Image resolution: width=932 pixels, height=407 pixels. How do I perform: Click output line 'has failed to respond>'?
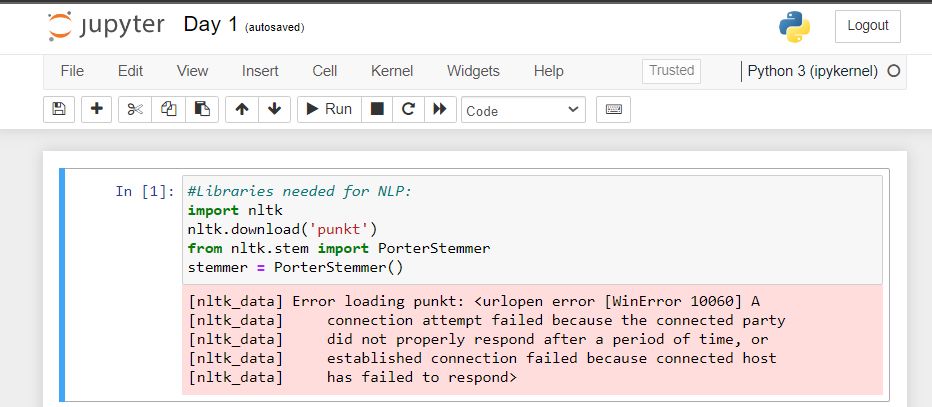(x=353, y=377)
